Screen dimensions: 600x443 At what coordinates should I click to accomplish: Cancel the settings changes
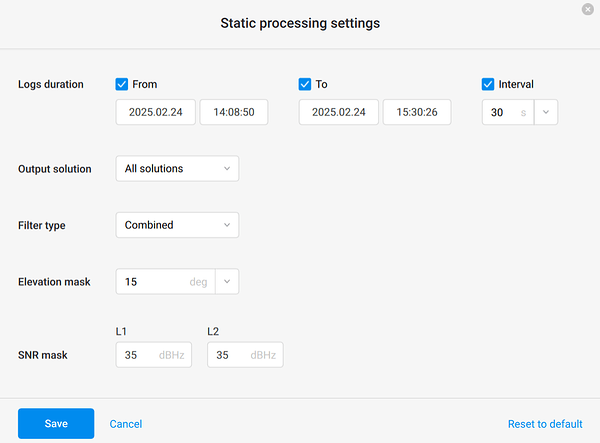click(x=126, y=424)
